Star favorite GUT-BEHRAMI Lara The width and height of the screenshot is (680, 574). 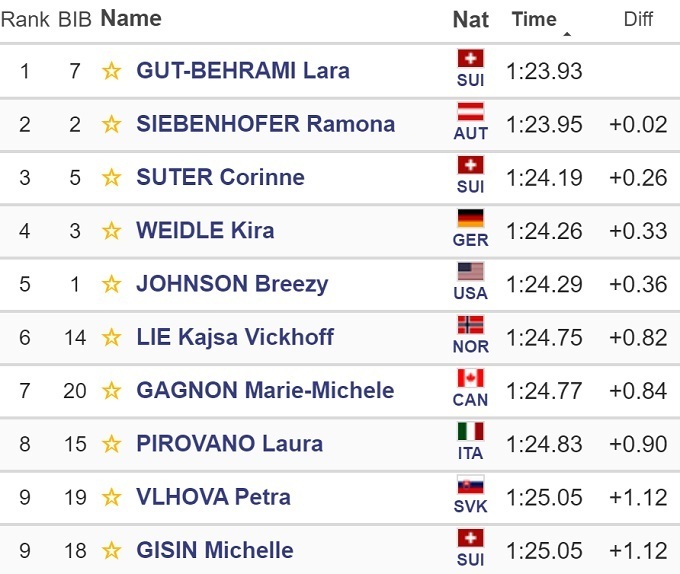[x=112, y=71]
